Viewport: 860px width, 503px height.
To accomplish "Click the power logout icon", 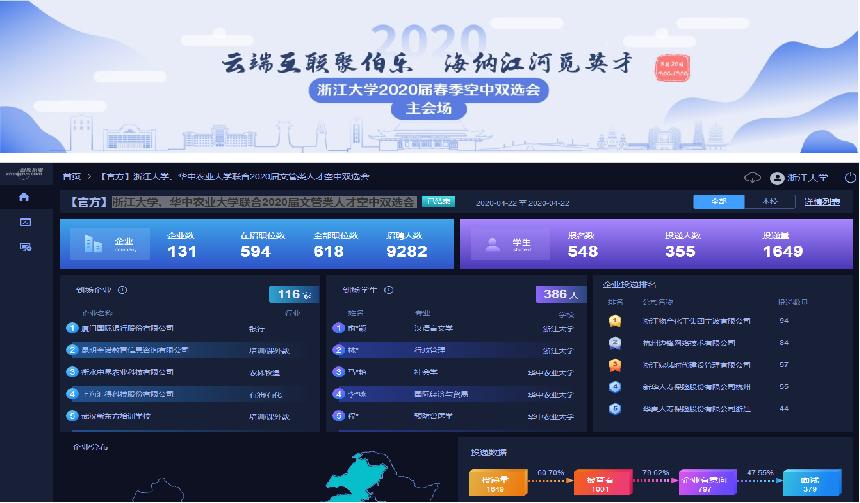I will 850,178.
